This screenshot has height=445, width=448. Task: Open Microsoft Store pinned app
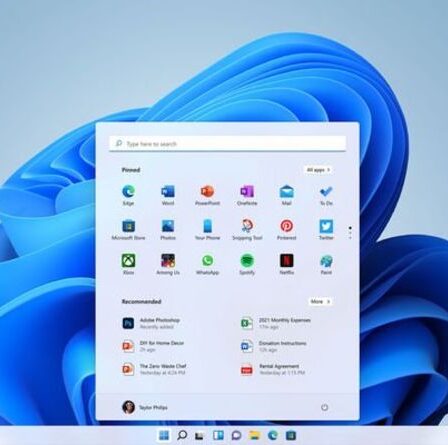tap(128, 230)
